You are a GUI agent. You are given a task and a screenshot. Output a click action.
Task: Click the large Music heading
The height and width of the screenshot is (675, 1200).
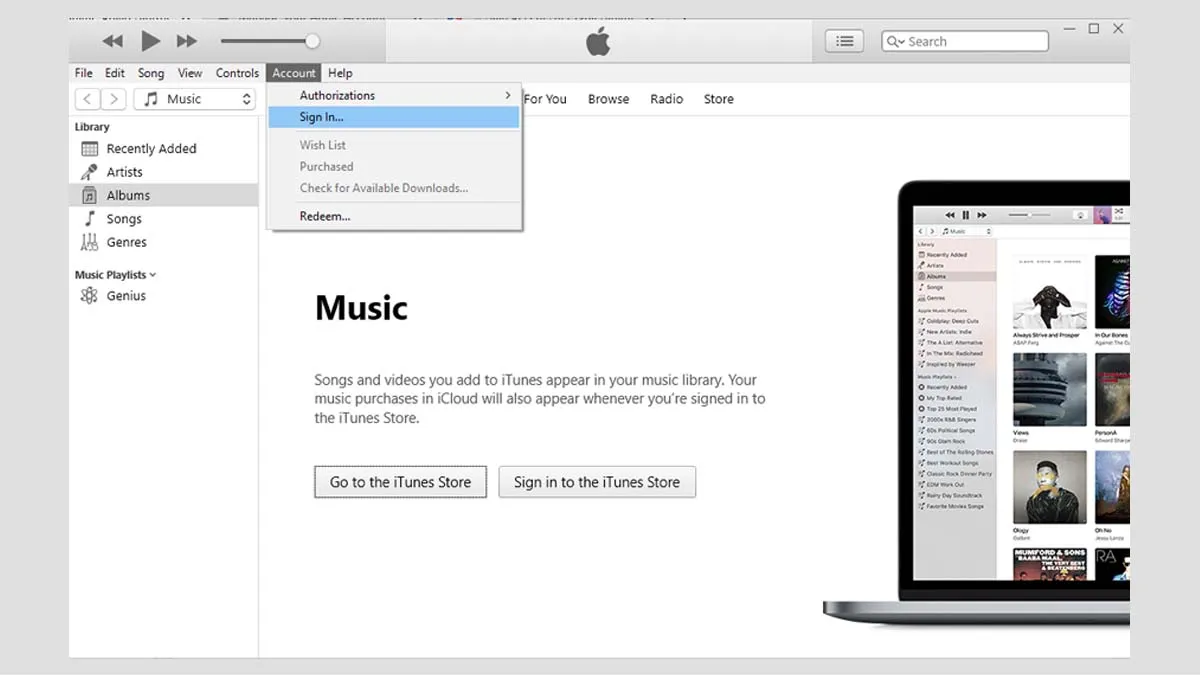point(361,308)
